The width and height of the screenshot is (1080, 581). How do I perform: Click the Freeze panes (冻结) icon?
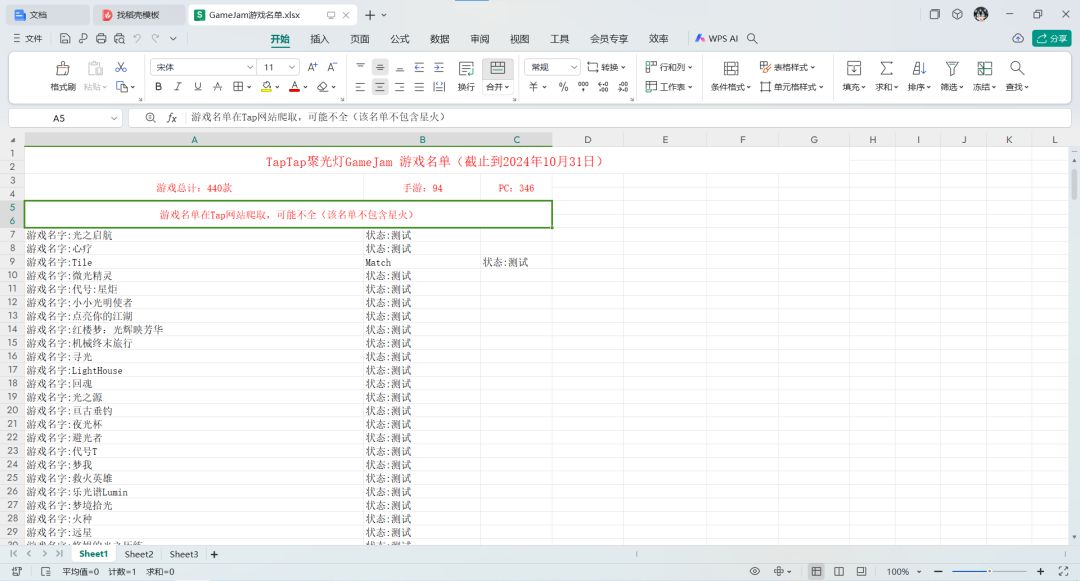coord(984,68)
